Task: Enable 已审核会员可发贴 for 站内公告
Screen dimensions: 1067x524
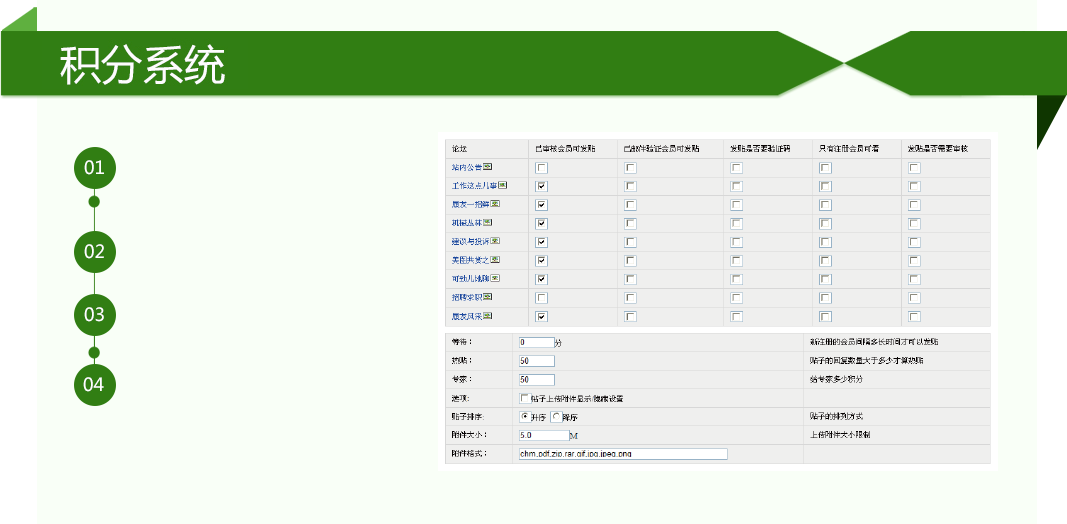Action: click(x=542, y=168)
